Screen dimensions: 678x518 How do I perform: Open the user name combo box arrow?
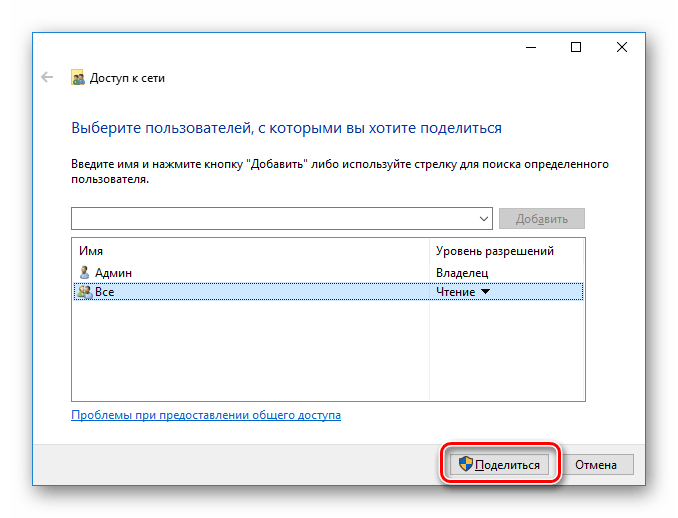point(484,219)
